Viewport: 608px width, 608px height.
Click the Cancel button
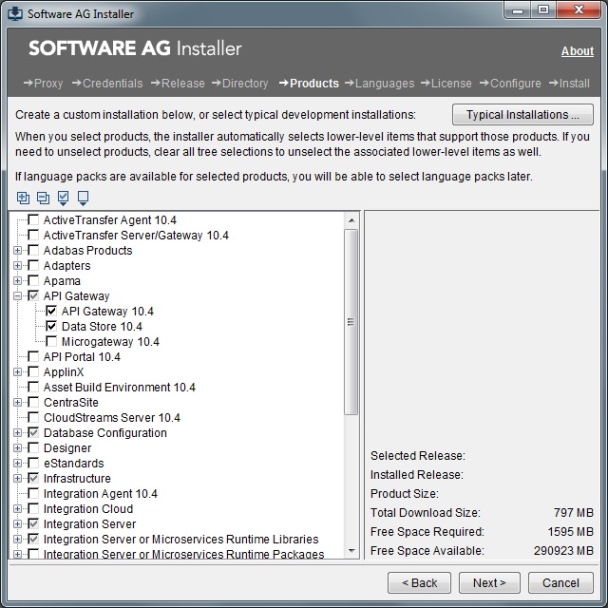click(x=561, y=583)
